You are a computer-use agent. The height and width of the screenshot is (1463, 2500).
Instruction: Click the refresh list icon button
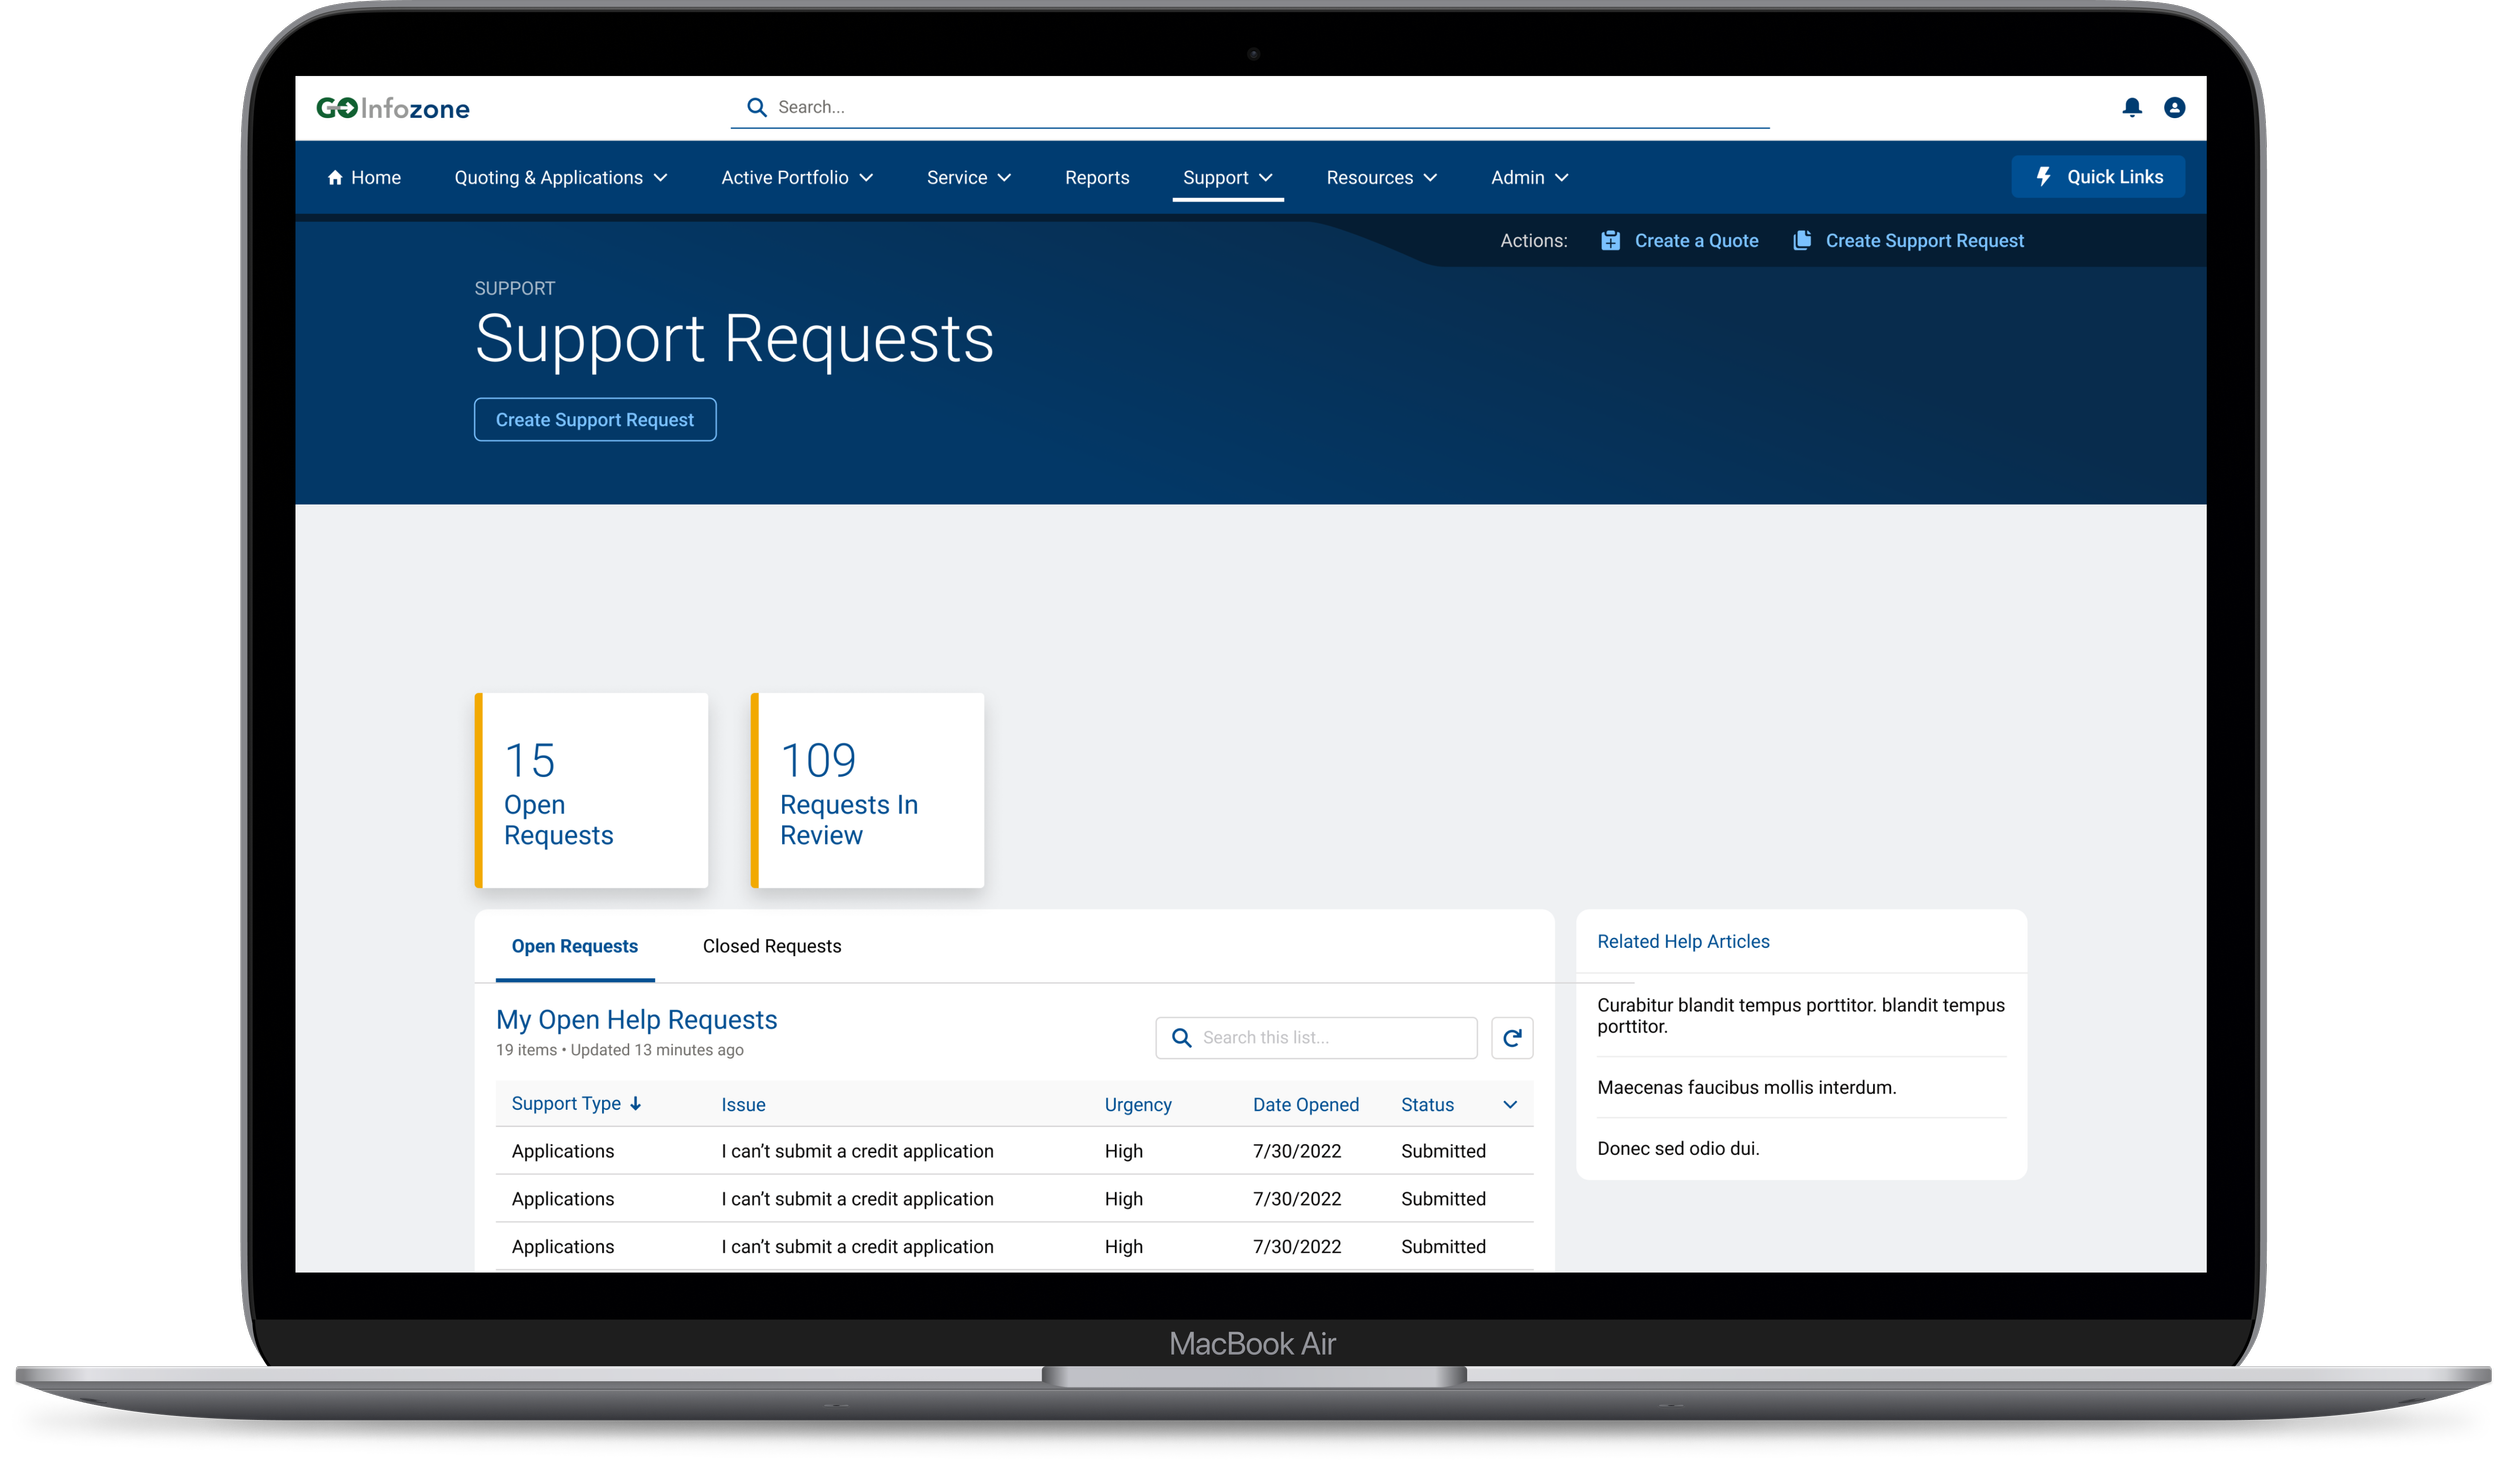1511,1037
